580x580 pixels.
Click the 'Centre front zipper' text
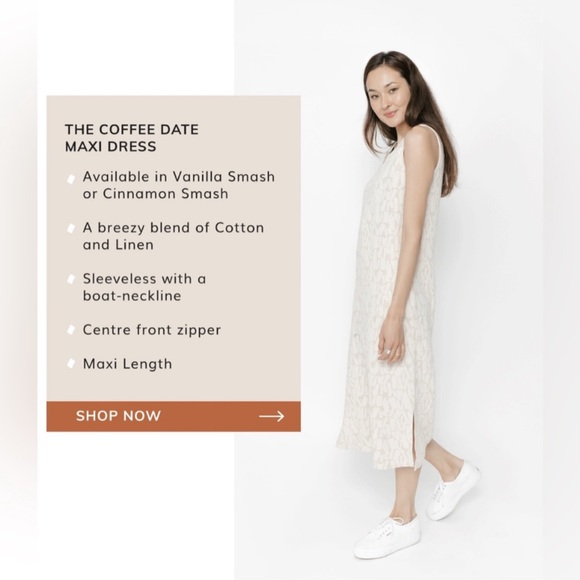tap(152, 330)
